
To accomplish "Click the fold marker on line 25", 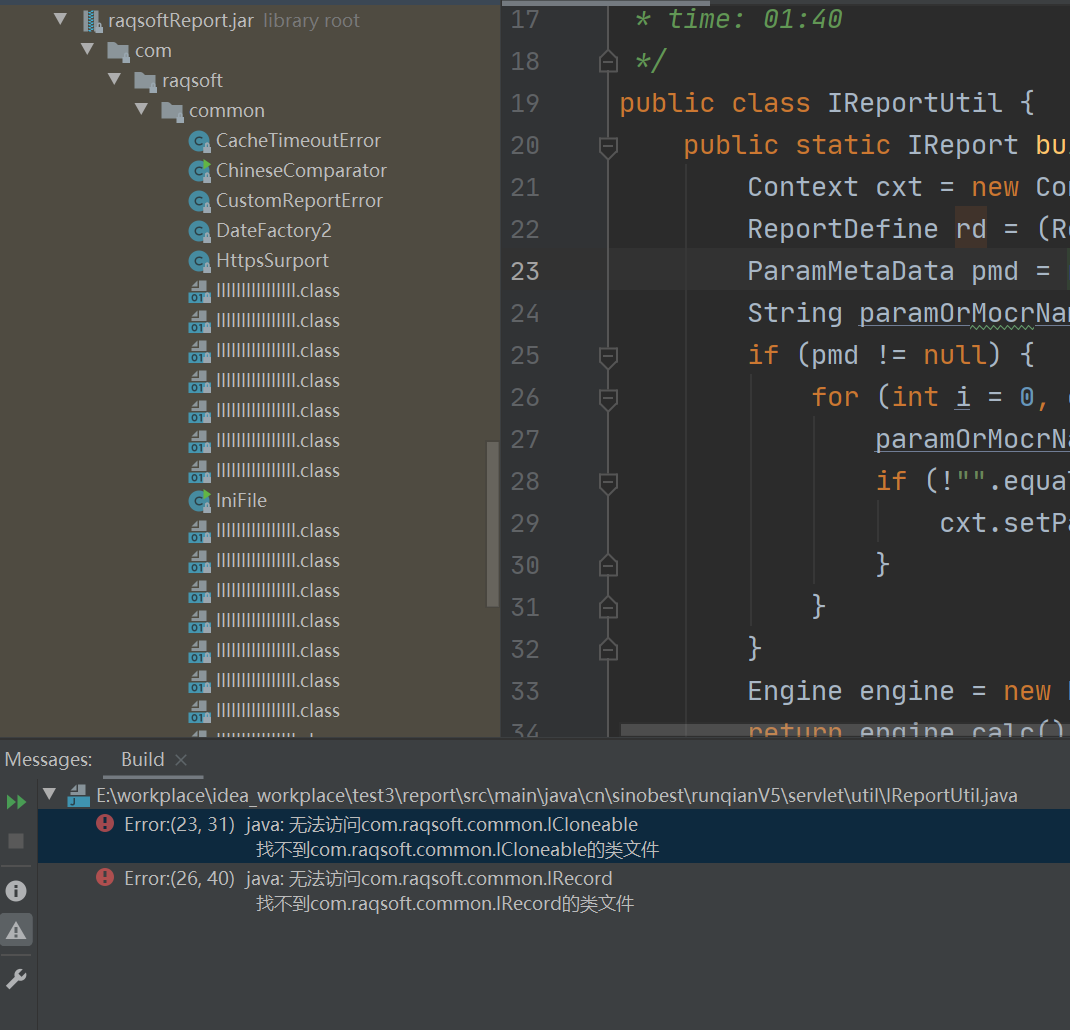I will [x=608, y=356].
